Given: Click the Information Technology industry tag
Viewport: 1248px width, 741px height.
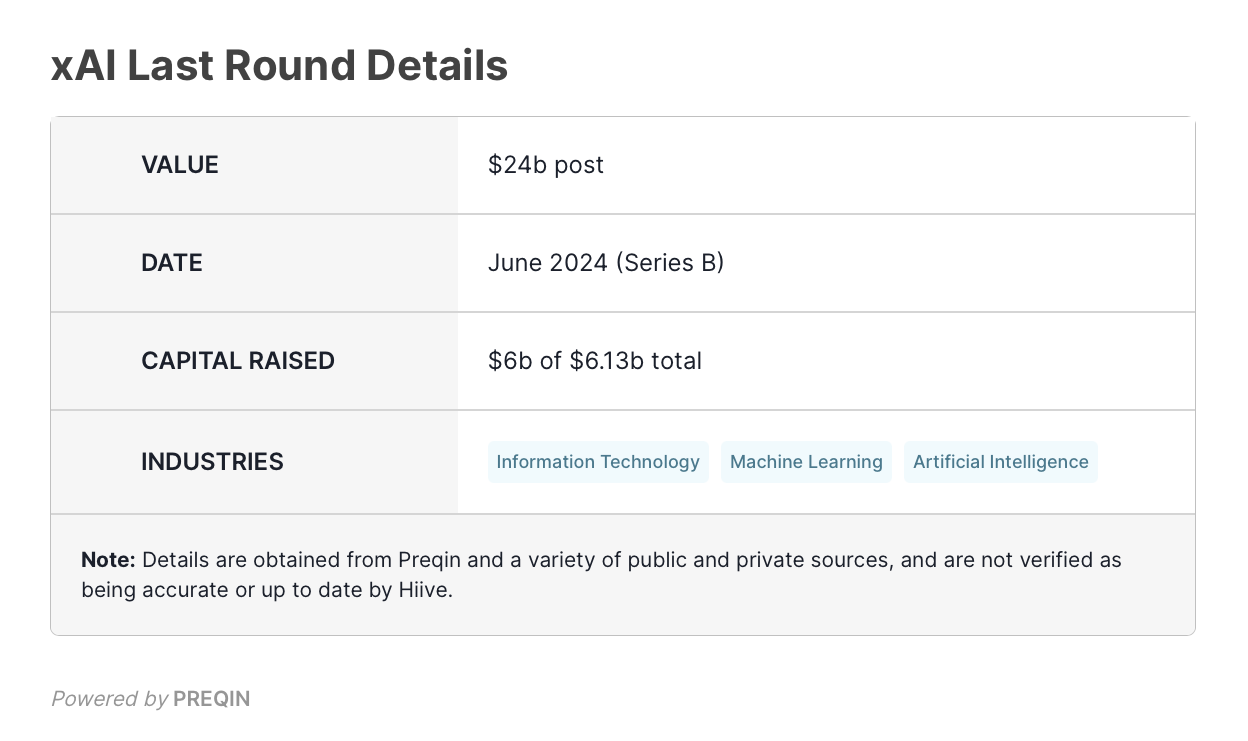Looking at the screenshot, I should (598, 462).
